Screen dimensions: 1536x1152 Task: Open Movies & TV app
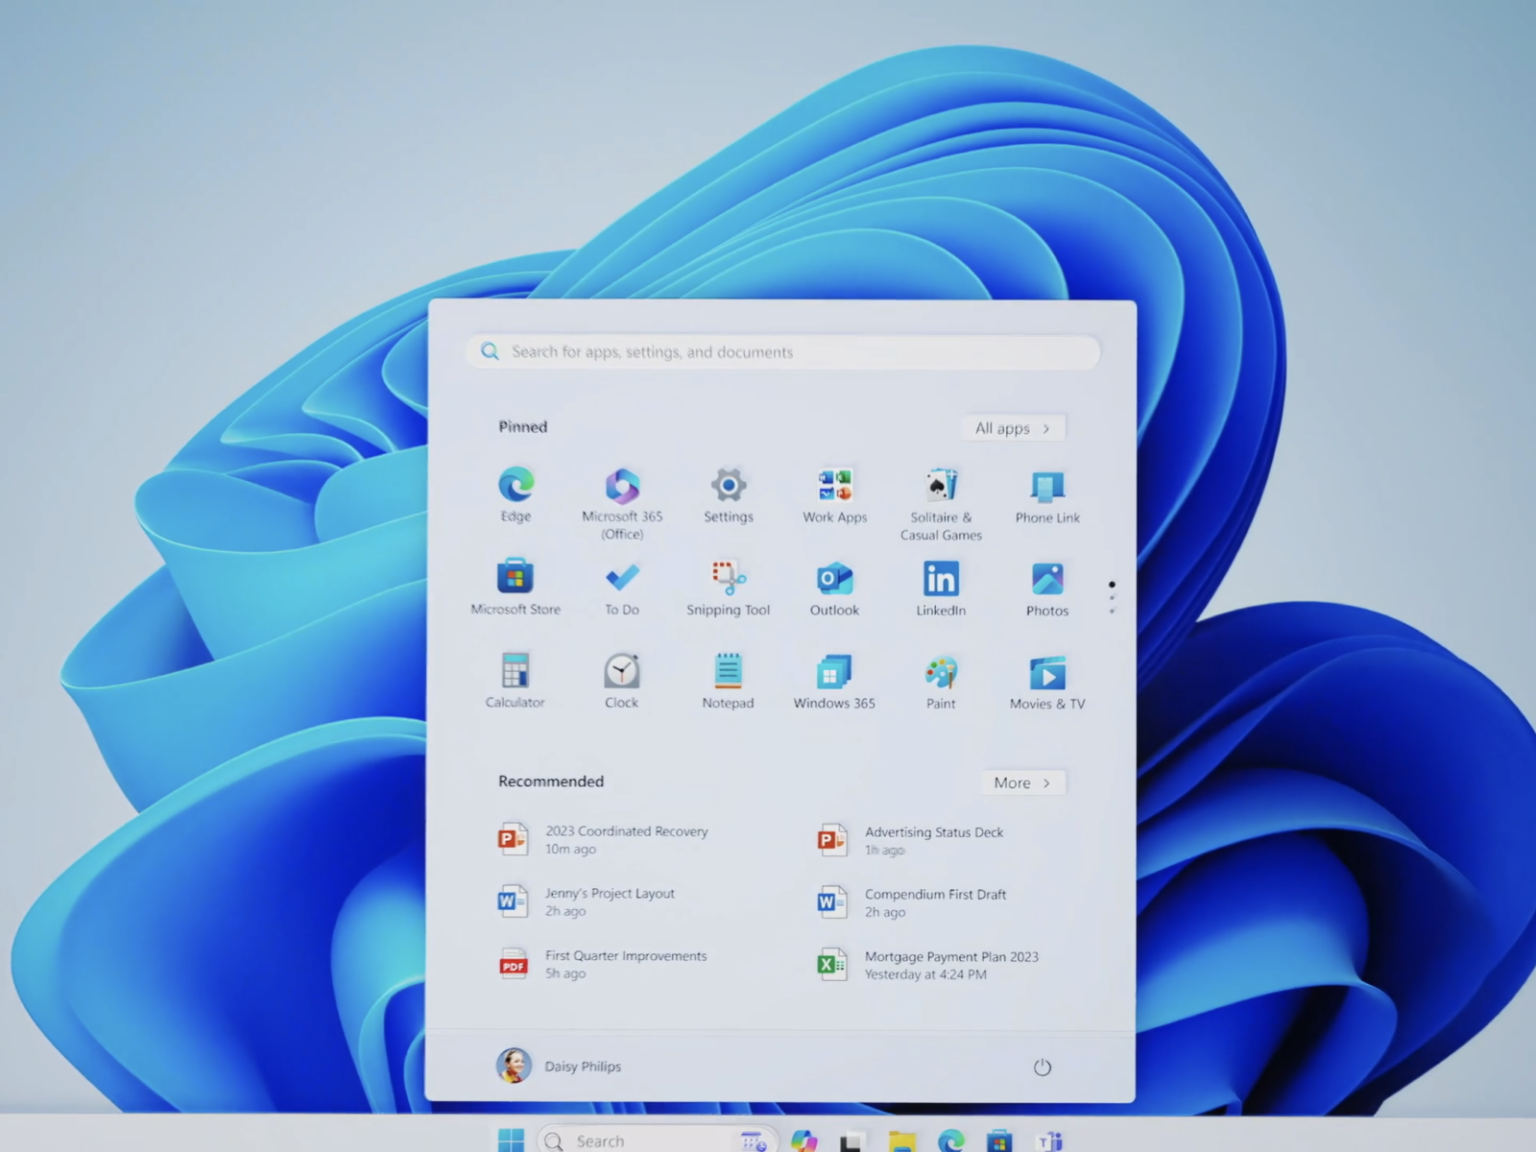[x=1047, y=673]
